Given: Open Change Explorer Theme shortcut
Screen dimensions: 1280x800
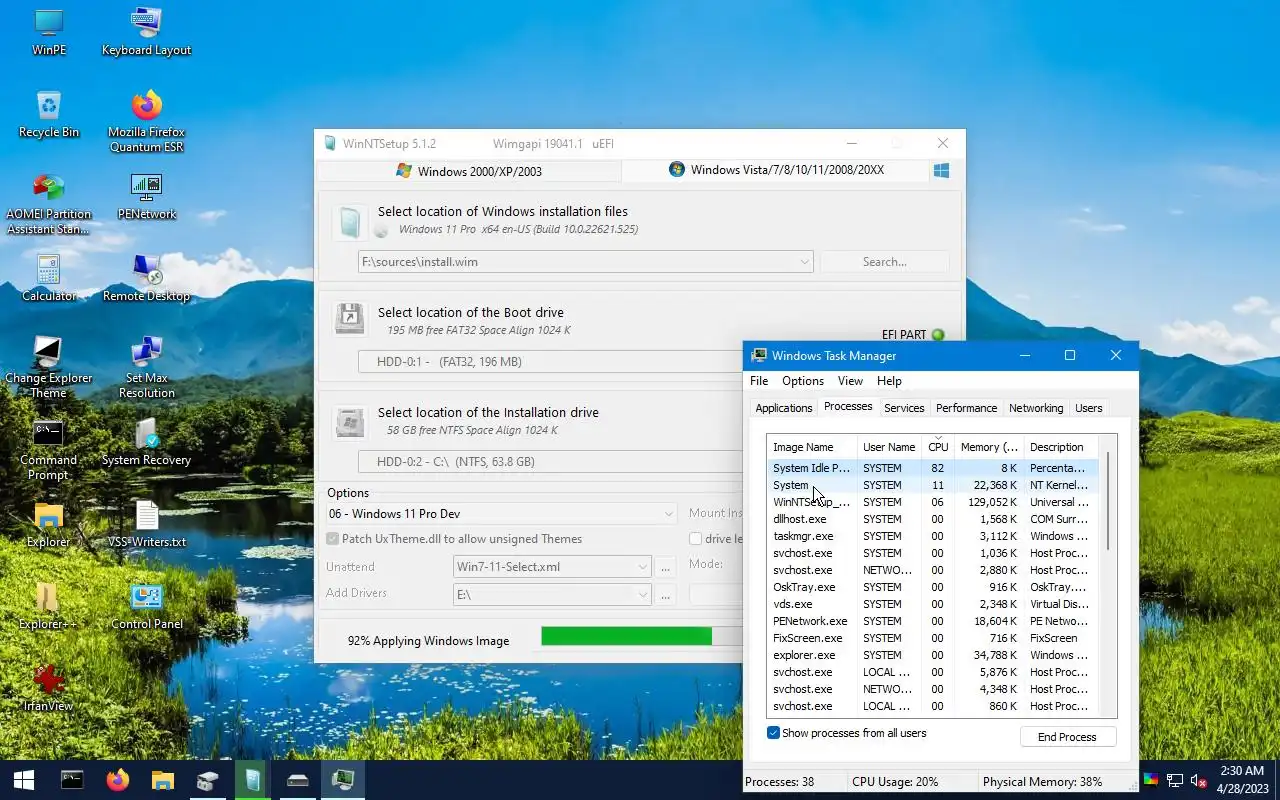Looking at the screenshot, I should (x=48, y=367).
